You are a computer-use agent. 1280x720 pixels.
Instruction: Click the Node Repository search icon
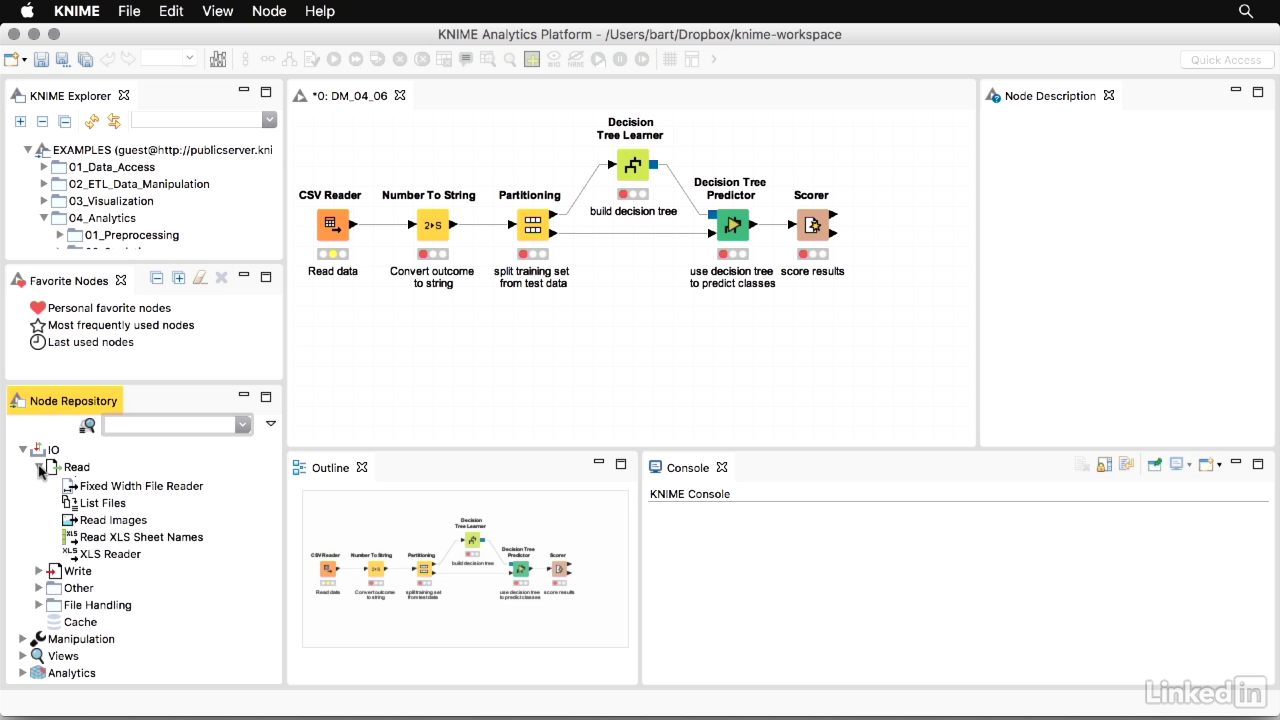88,425
